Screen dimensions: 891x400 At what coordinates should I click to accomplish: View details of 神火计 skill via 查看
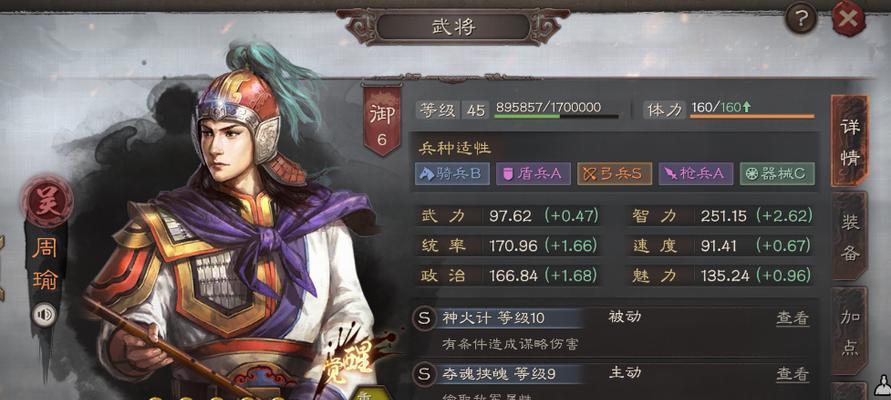coord(793,319)
